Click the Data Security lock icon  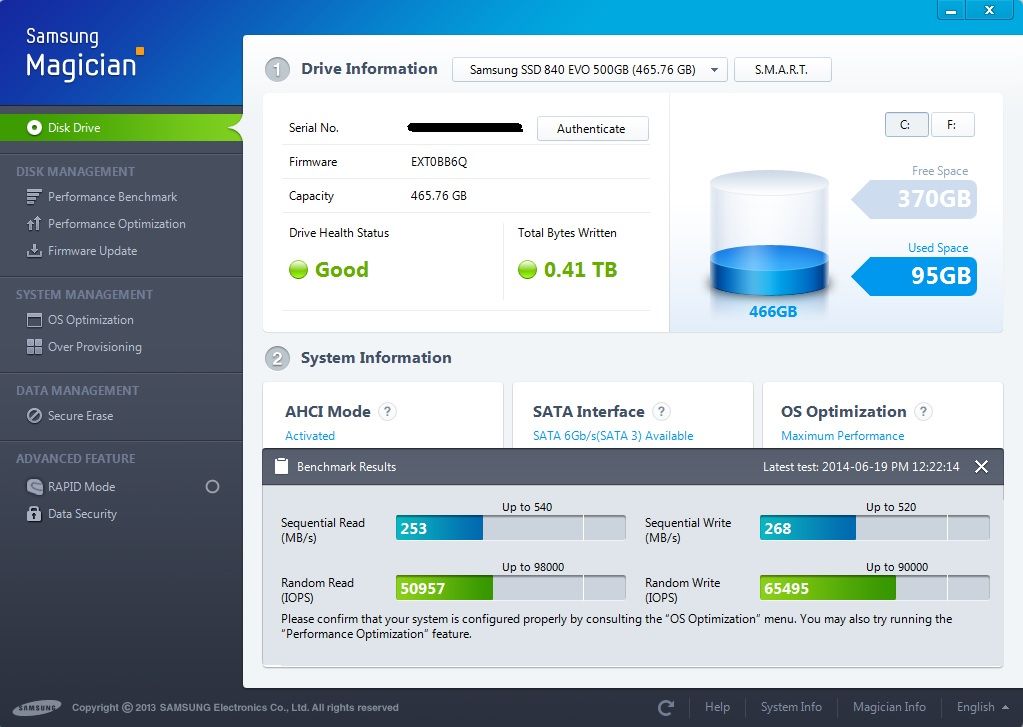34,514
